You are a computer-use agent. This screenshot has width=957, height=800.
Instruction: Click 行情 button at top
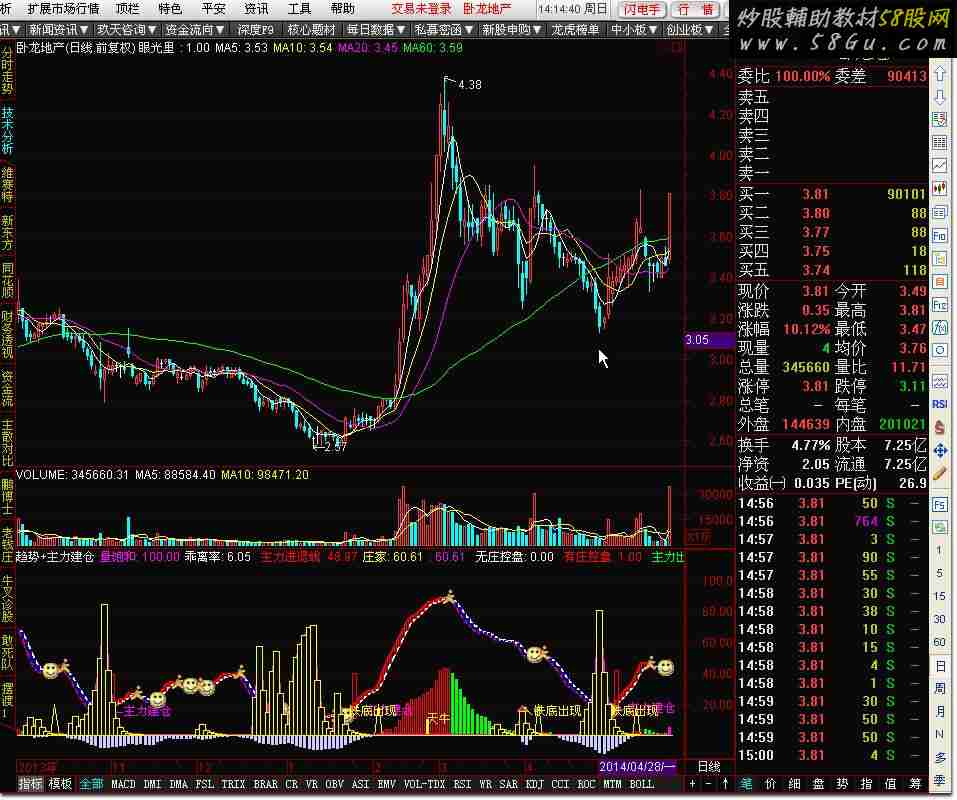696,9
